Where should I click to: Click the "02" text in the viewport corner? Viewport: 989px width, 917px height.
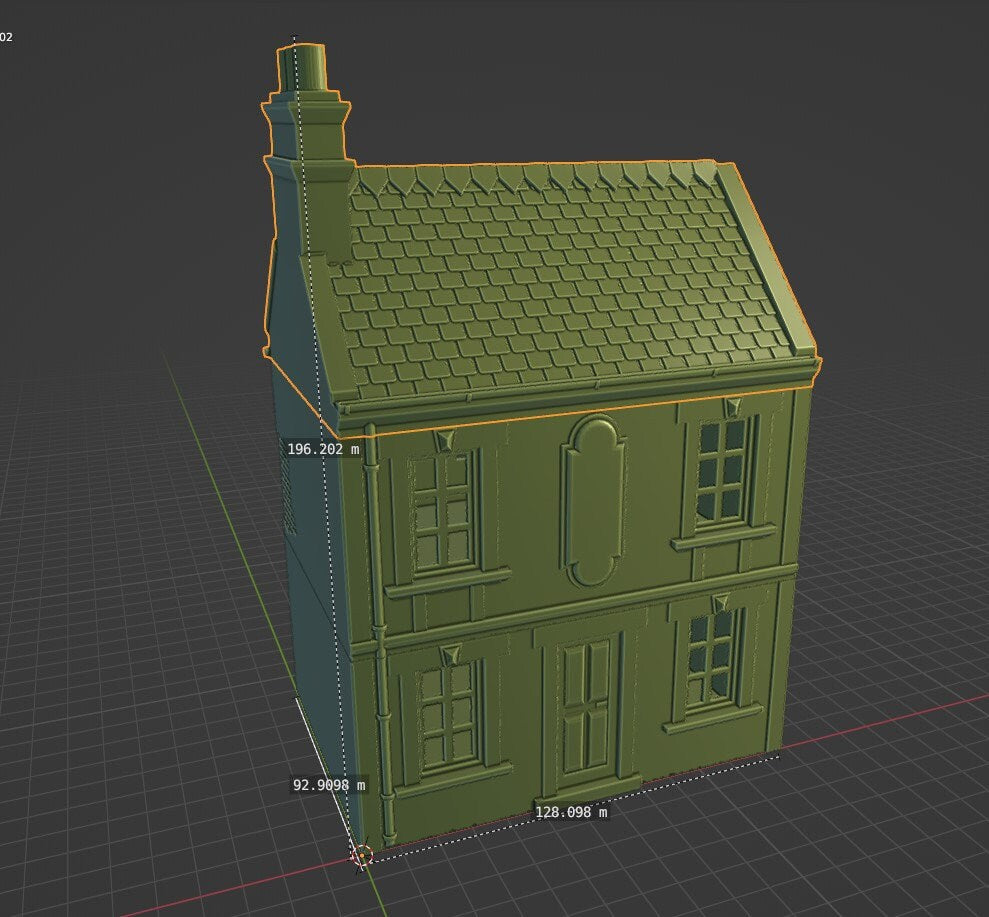6,37
